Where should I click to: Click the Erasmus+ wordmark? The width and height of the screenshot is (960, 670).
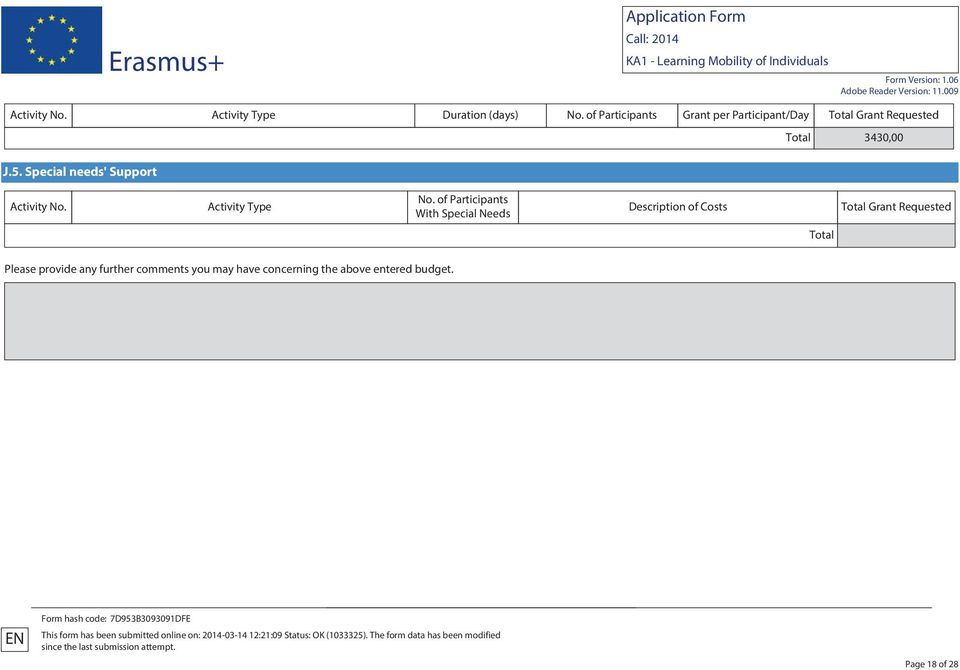pos(167,62)
